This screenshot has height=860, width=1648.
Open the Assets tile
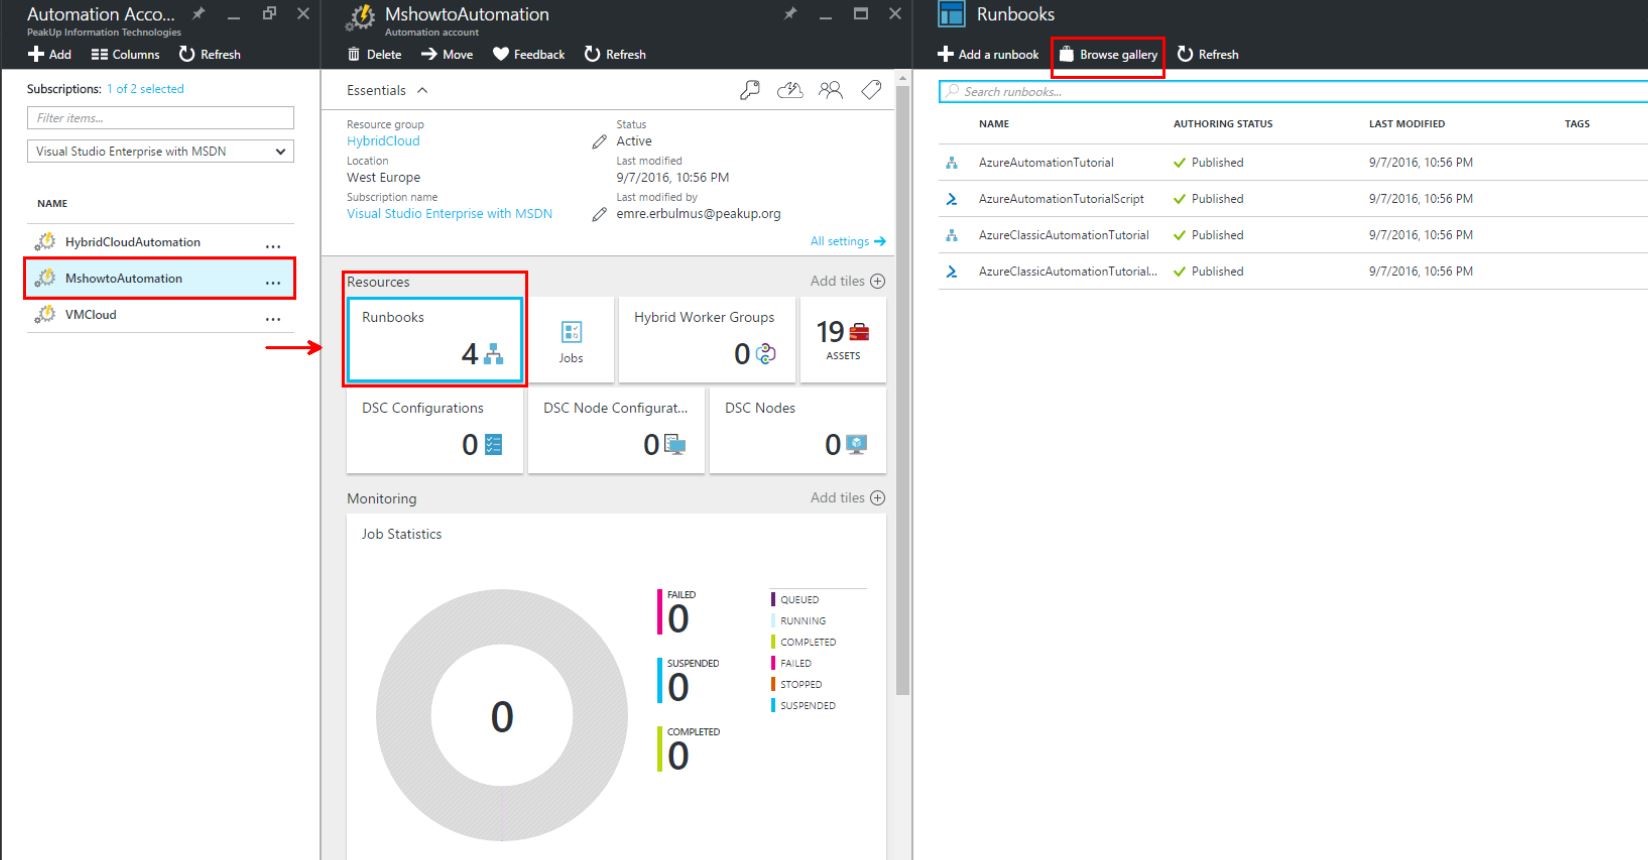[843, 340]
